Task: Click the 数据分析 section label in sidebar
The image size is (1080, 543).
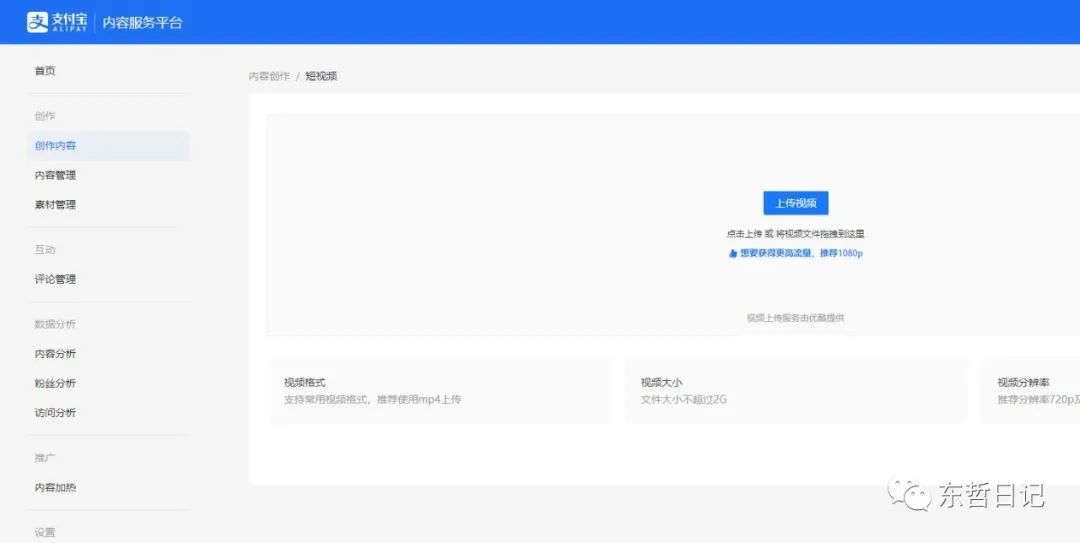Action: [x=55, y=324]
